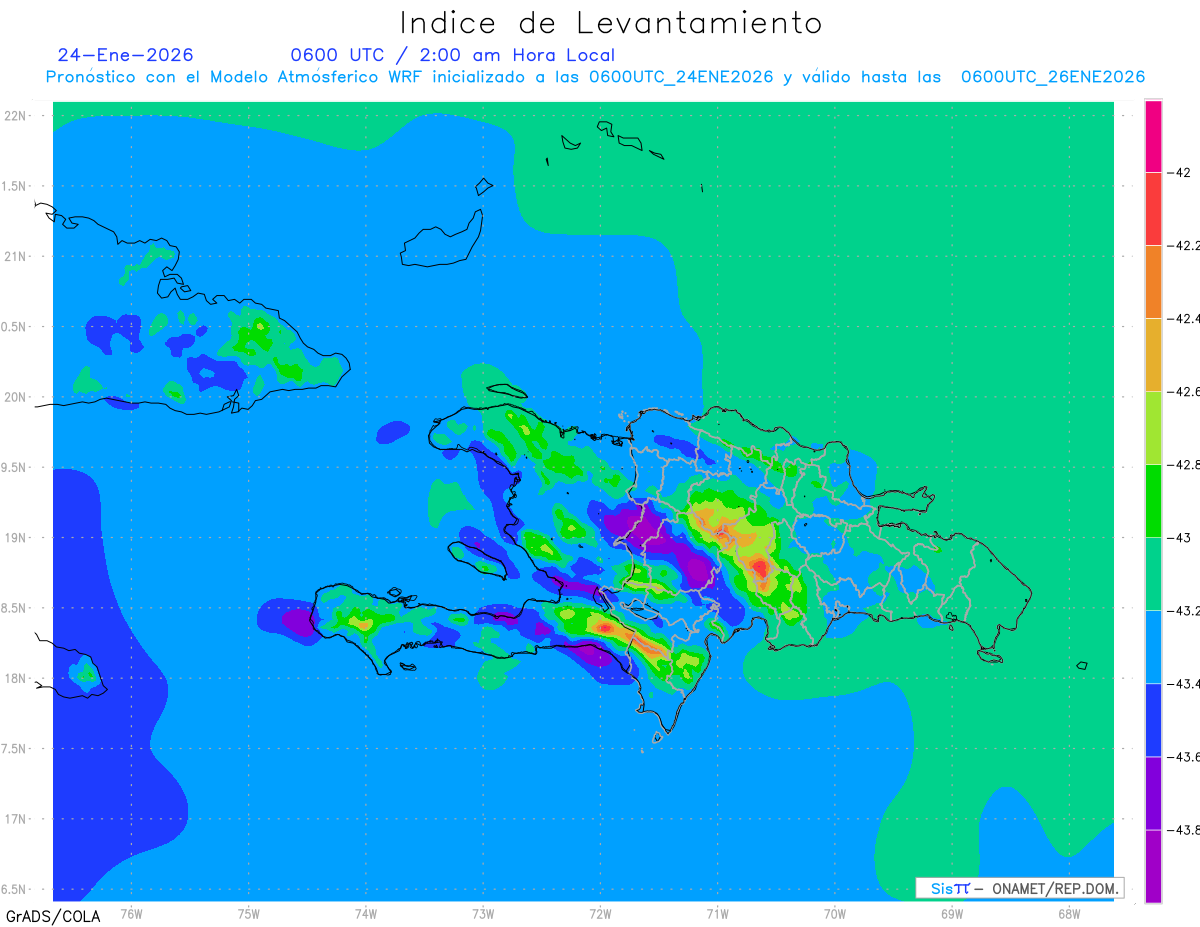Select the lime segment between -42.6 and -42.8
This screenshot has width=1200, height=927.
point(1153,428)
